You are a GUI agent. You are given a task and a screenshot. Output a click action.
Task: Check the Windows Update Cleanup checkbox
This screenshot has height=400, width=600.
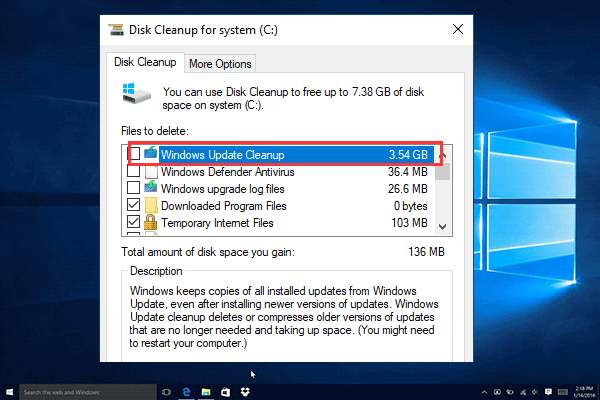tap(134, 154)
